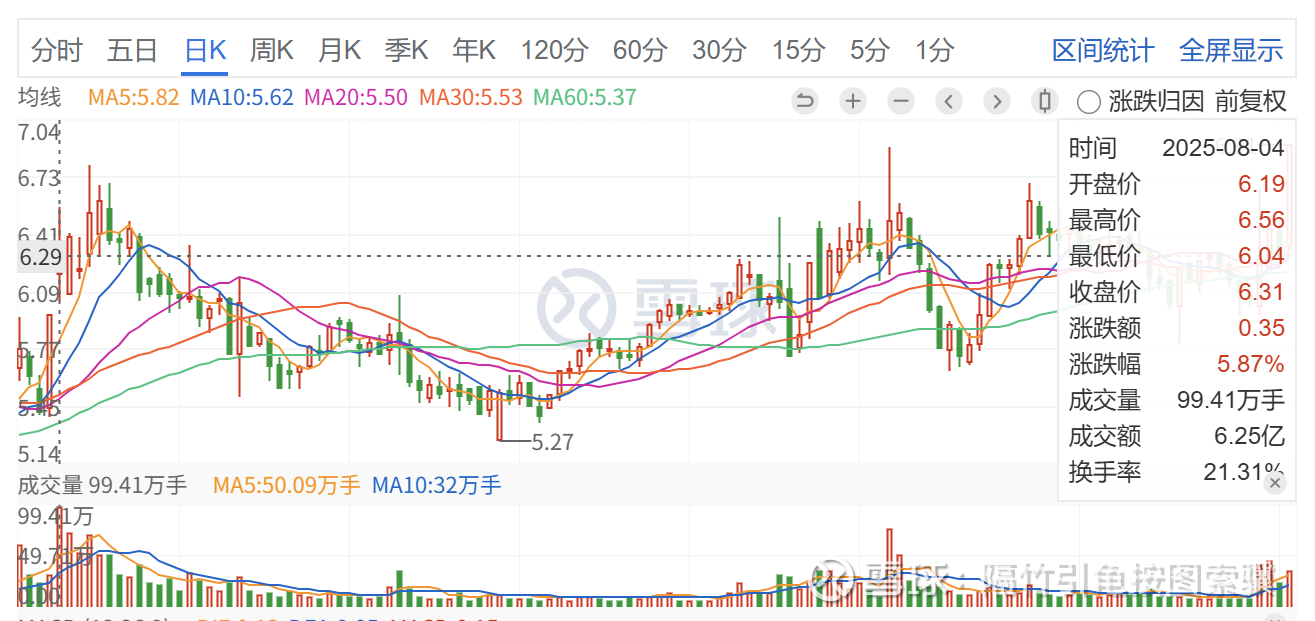The height and width of the screenshot is (621, 1315).
Task: Select the 1分 interval tab
Action: click(934, 50)
